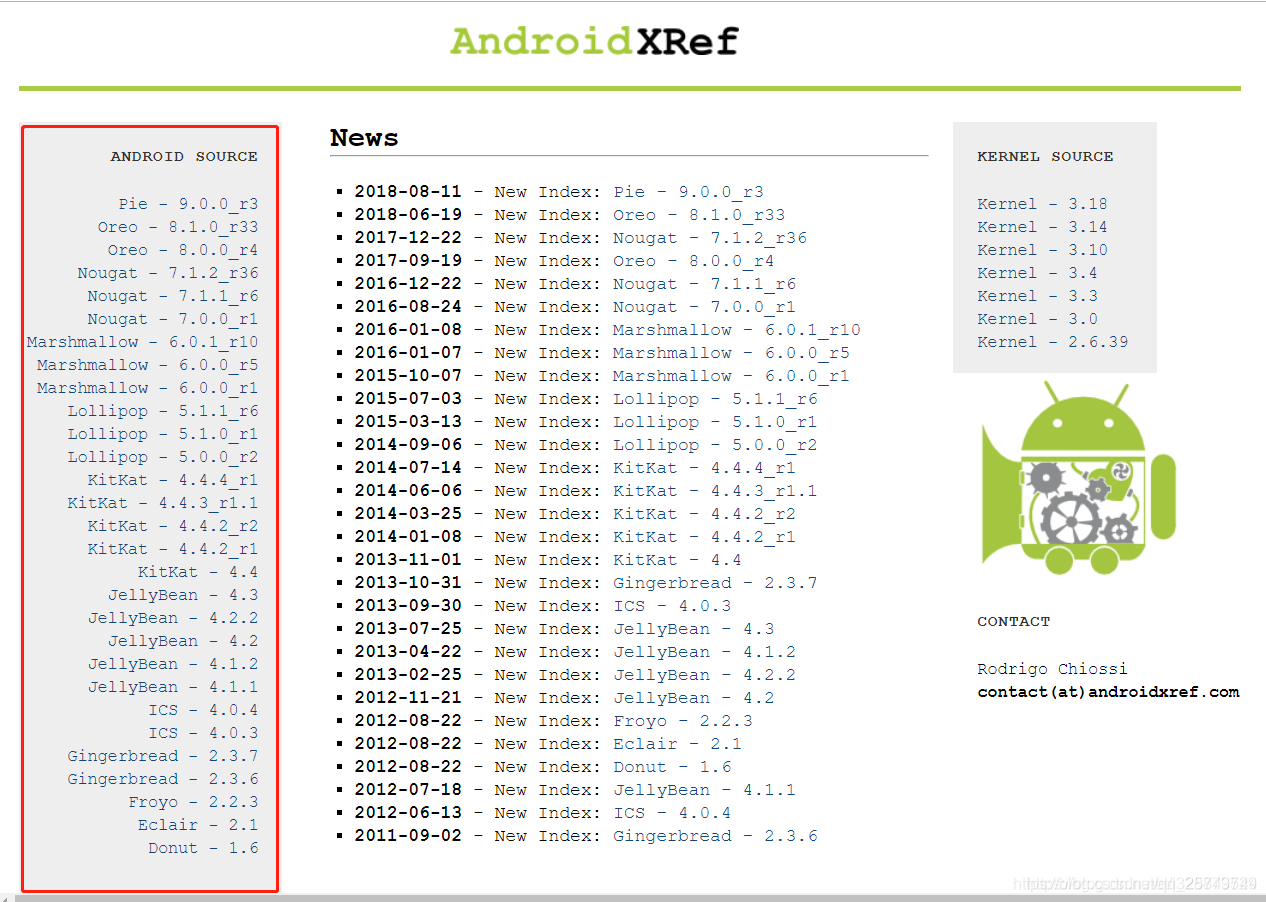Open Oreo - 8.1.0_r33 in Android Source sidebar

[x=178, y=227]
